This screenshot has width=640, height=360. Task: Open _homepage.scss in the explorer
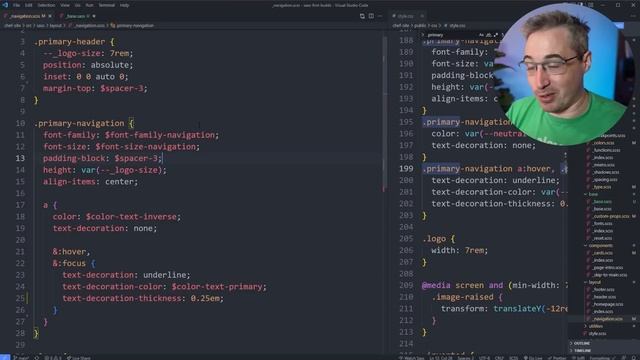608,304
